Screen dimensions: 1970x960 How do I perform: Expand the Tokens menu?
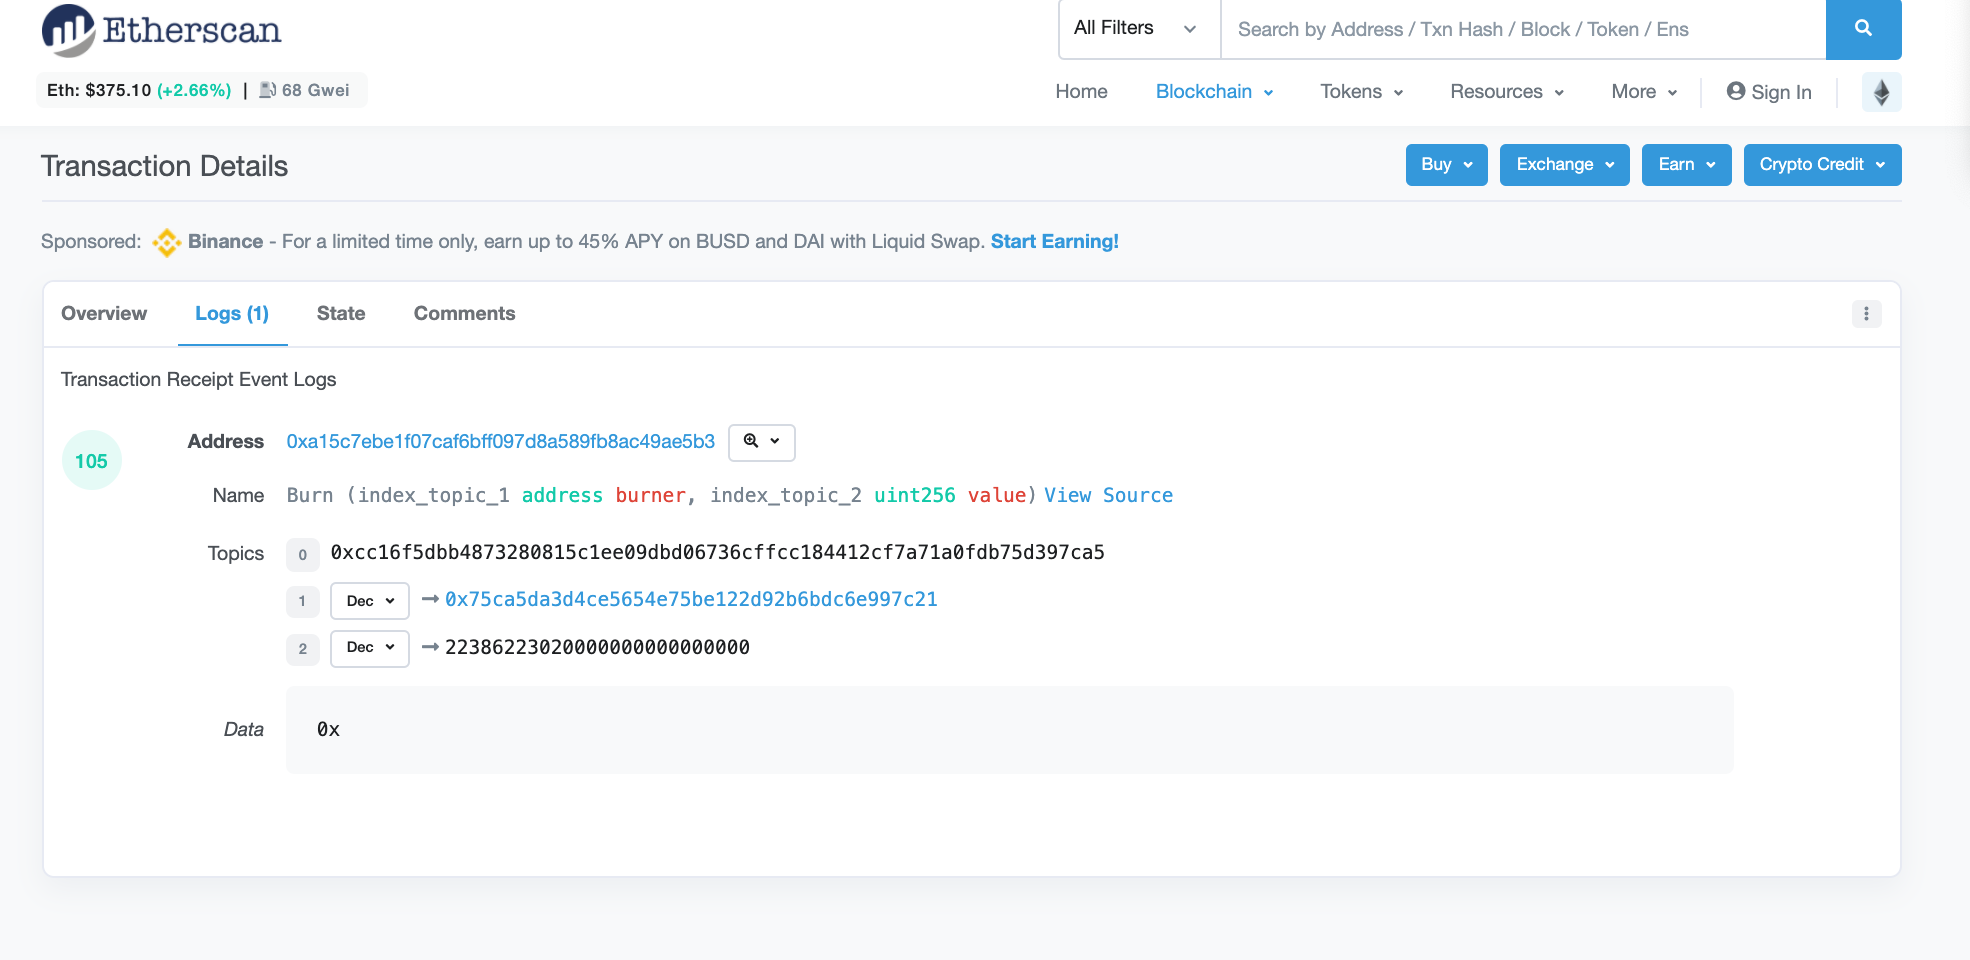[x=1361, y=92]
